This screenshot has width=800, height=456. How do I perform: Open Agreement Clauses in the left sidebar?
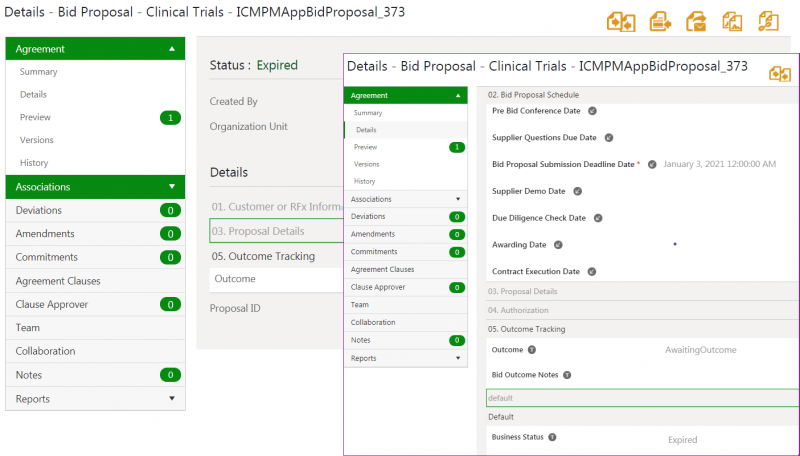(57, 281)
